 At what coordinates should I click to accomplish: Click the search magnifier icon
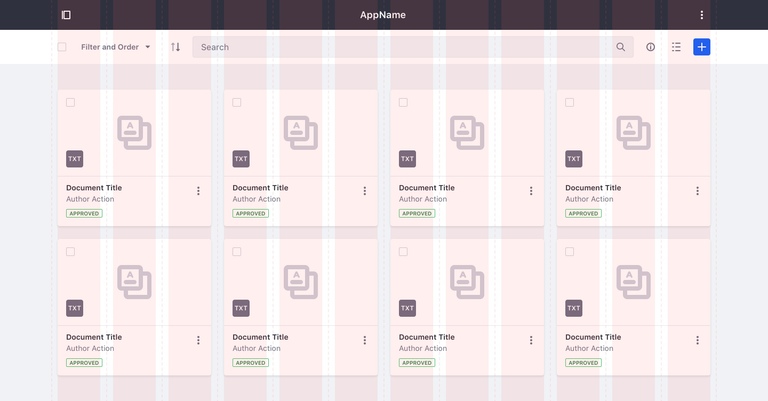pyautogui.click(x=621, y=47)
